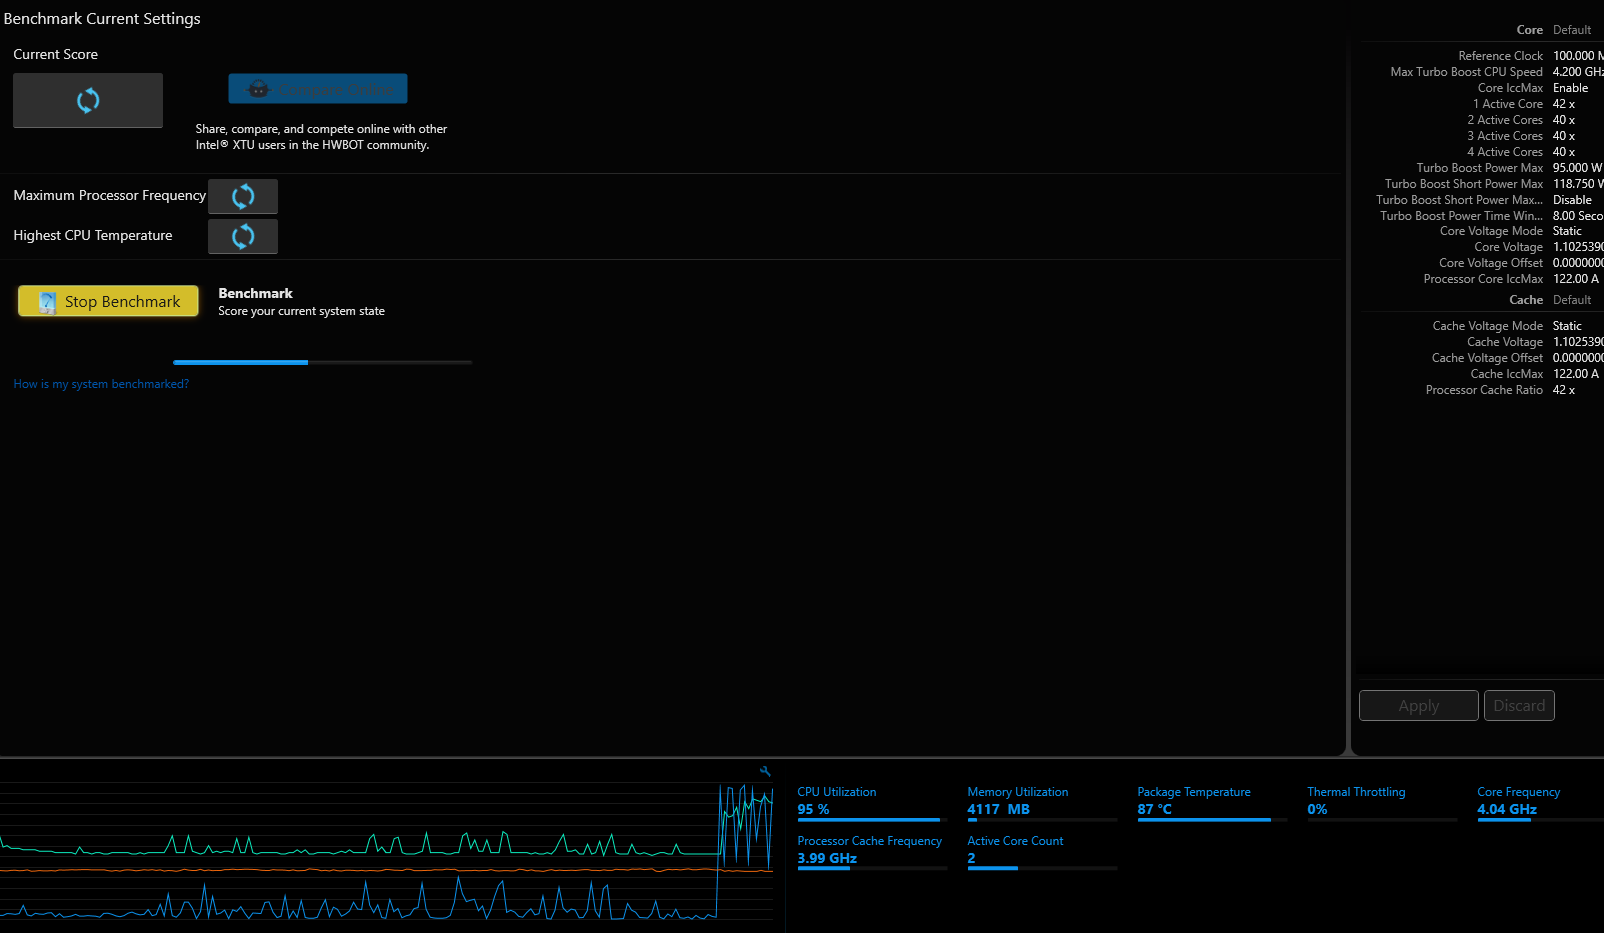Click the Discard button
This screenshot has width=1604, height=933.
(1519, 705)
